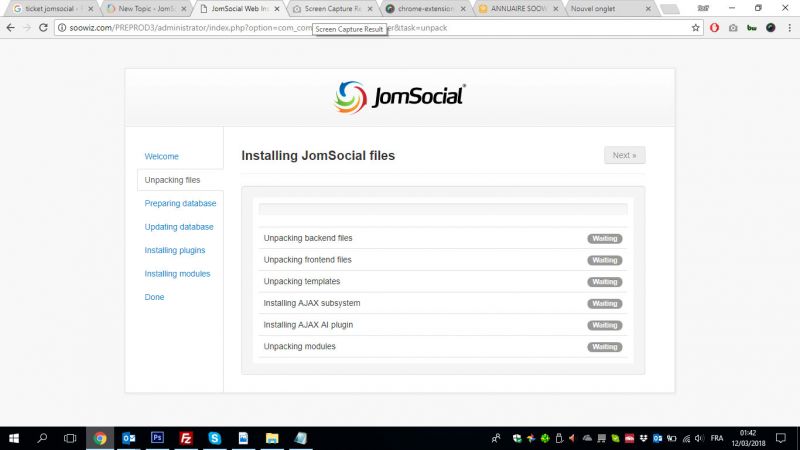Click the JomSocial logo
This screenshot has width=800, height=450.
click(399, 97)
